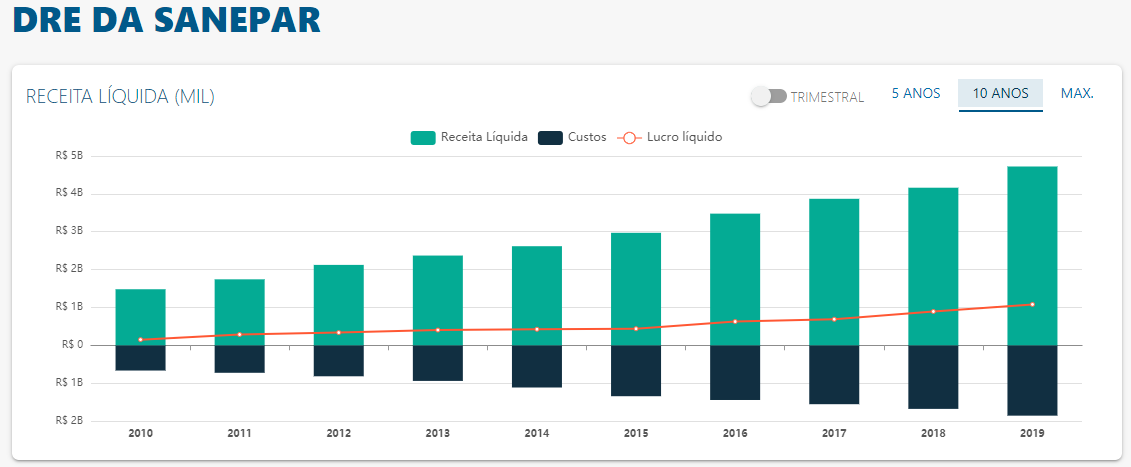
Task: Click the 2012 green revenue bar
Action: 338,305
